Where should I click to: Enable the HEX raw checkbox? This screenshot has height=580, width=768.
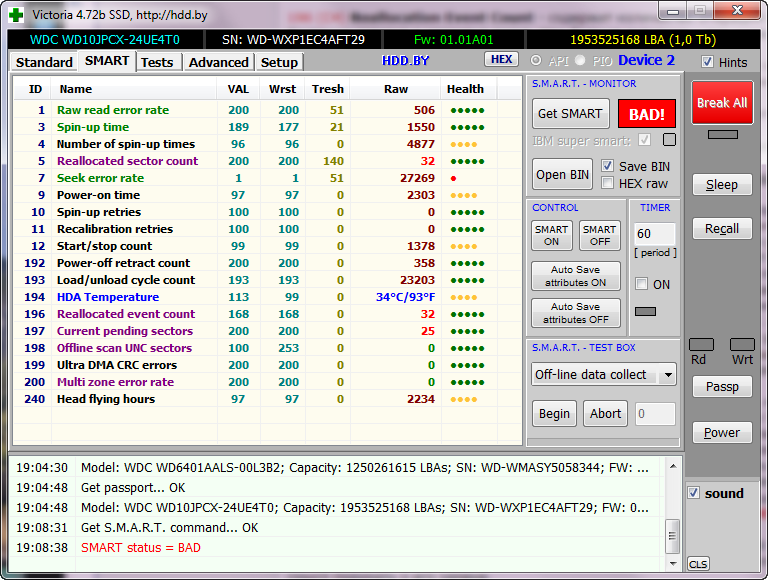608,183
